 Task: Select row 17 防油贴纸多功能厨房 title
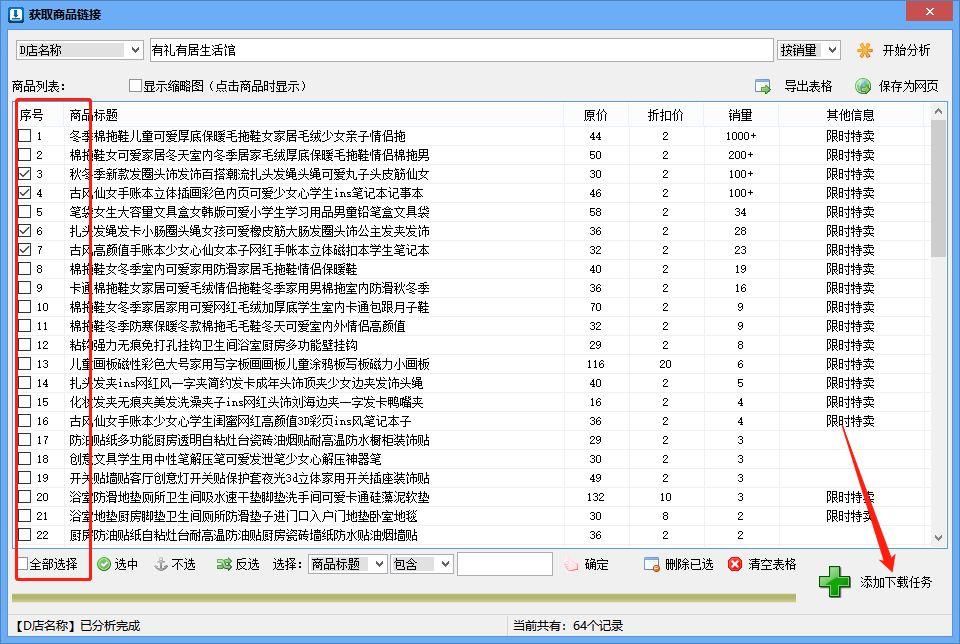point(249,440)
